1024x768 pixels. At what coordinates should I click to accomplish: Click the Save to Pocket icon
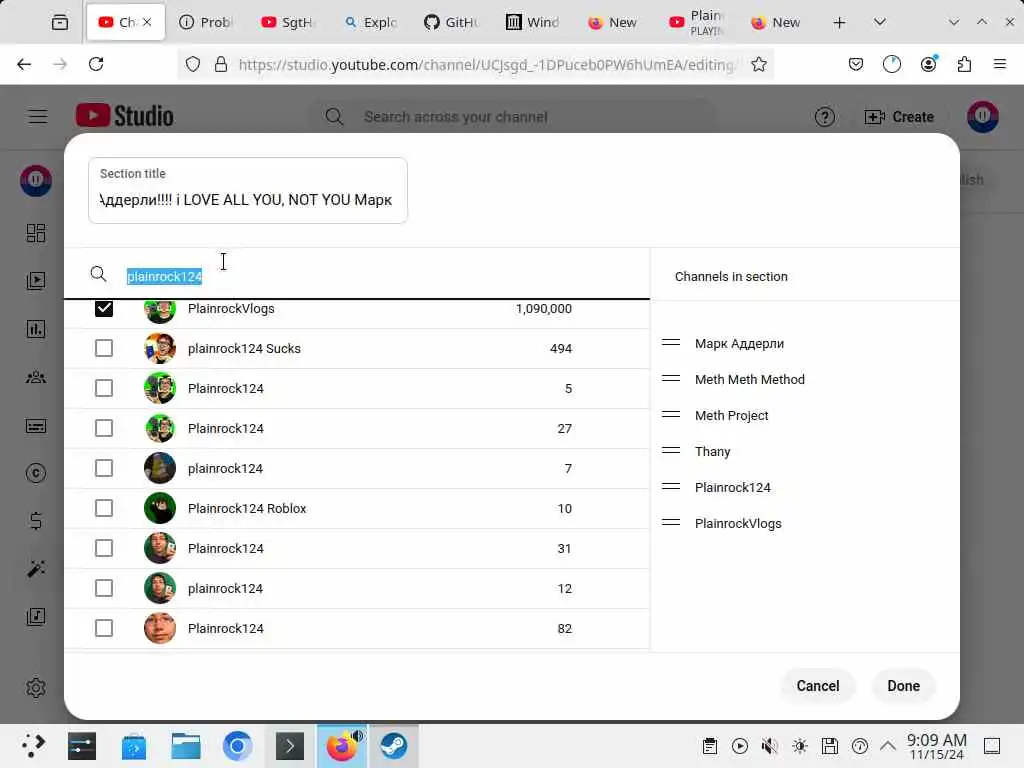(x=856, y=64)
